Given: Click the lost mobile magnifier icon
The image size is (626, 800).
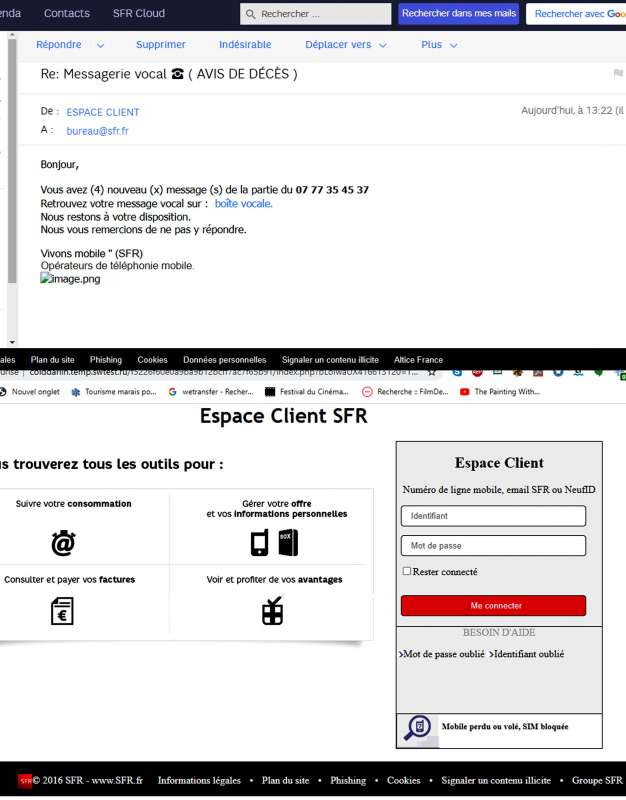Looking at the screenshot, I should (x=417, y=728).
